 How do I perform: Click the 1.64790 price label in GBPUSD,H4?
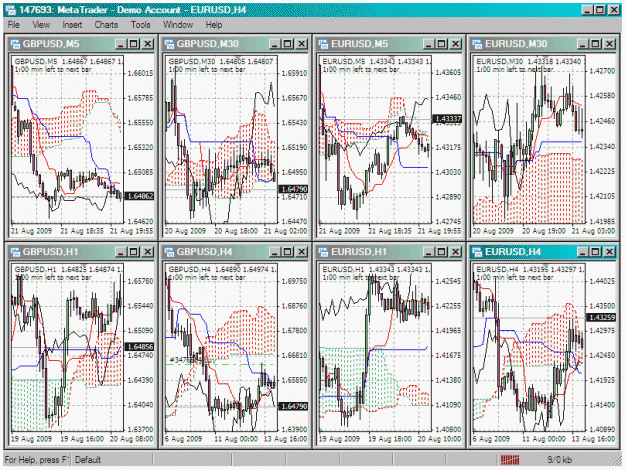[293, 406]
